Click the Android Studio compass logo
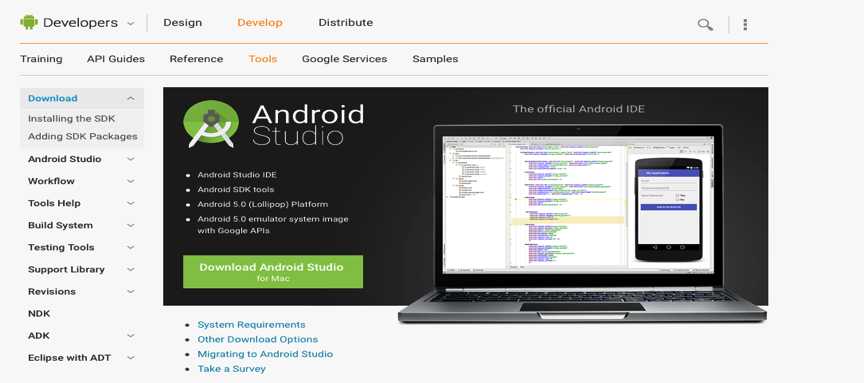 point(211,124)
